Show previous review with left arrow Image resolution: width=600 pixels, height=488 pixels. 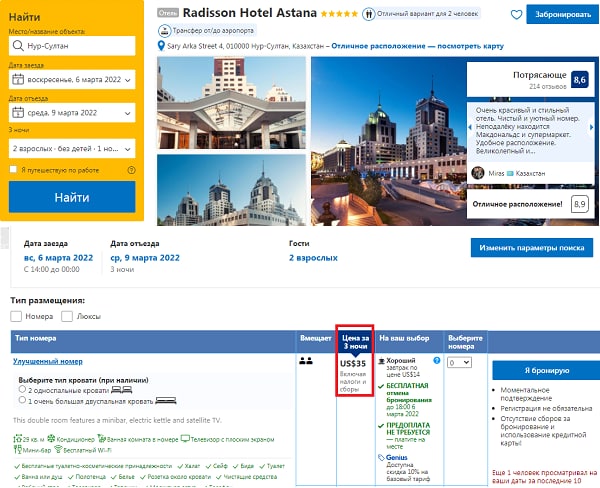(x=470, y=127)
